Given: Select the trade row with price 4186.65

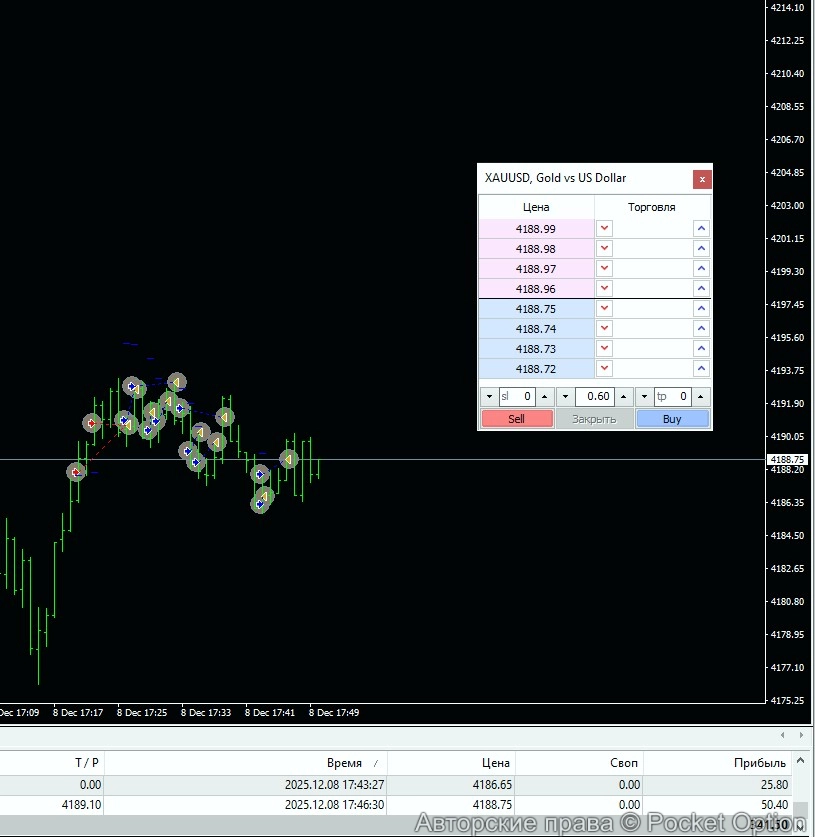Looking at the screenshot, I should 400,785.
